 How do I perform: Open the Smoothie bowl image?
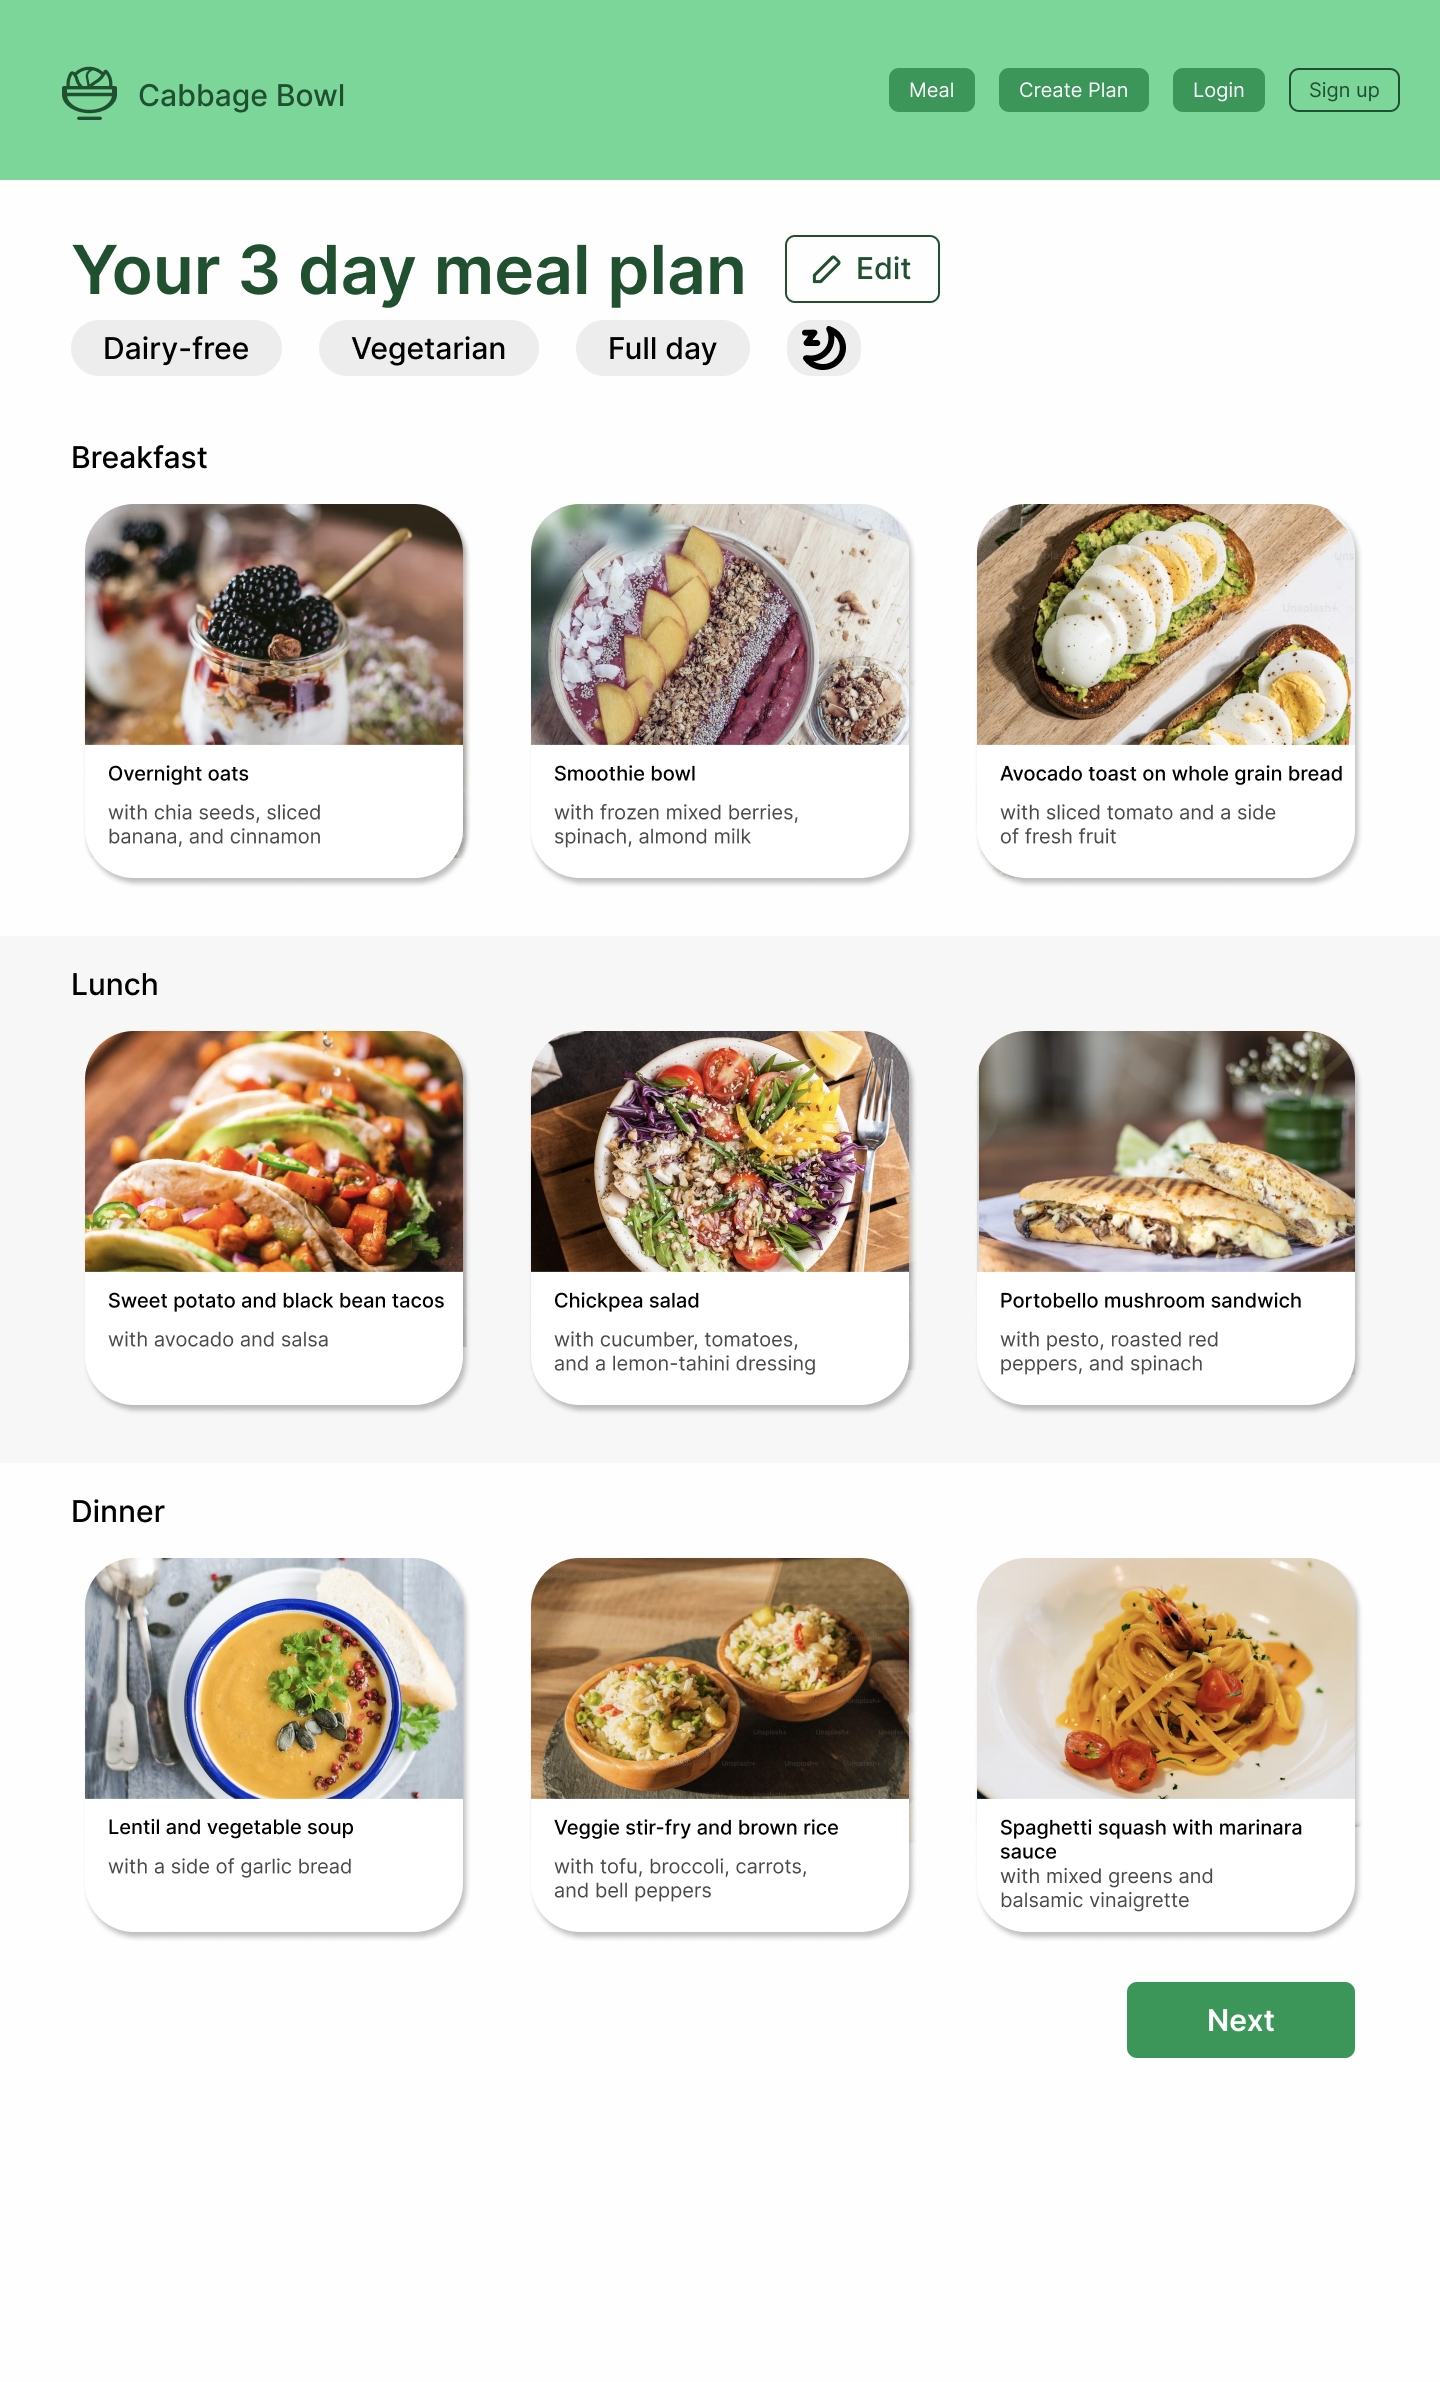[720, 624]
